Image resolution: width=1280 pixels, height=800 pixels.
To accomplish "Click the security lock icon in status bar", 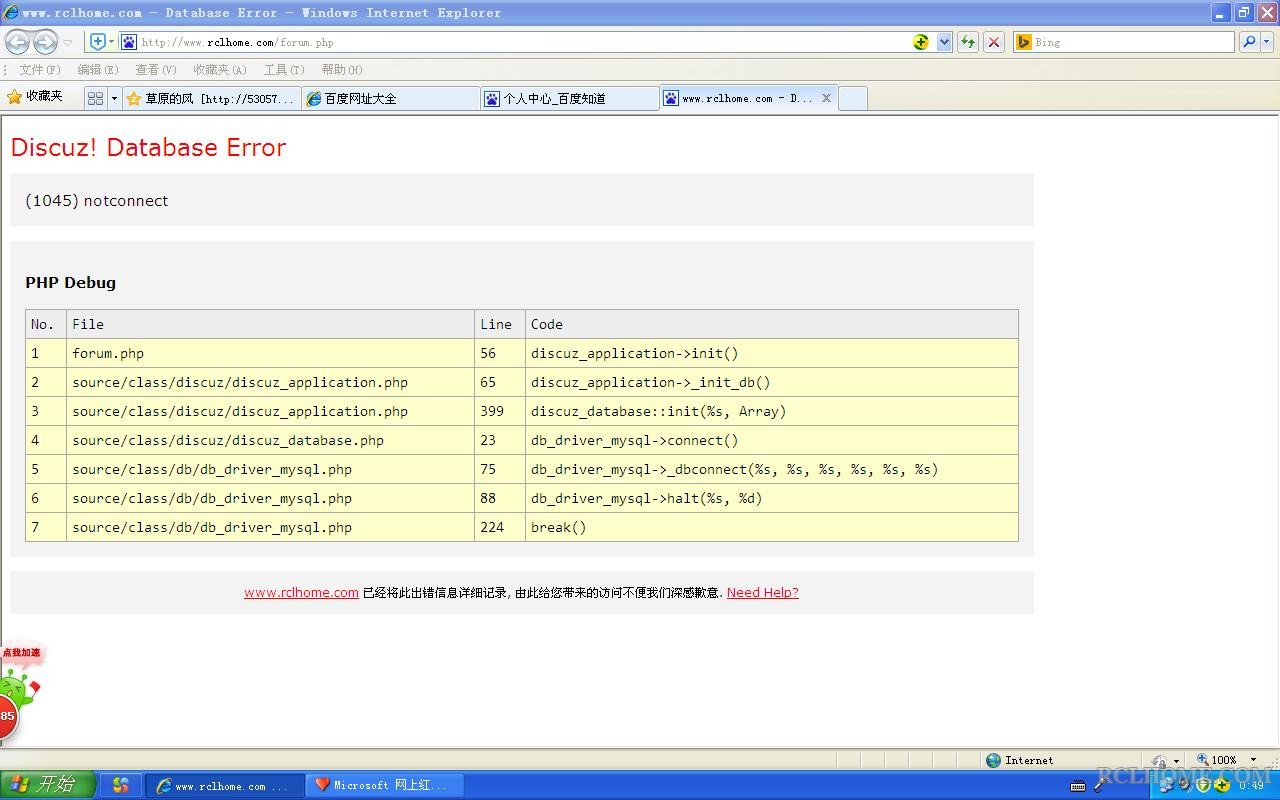I will click(x=1160, y=760).
